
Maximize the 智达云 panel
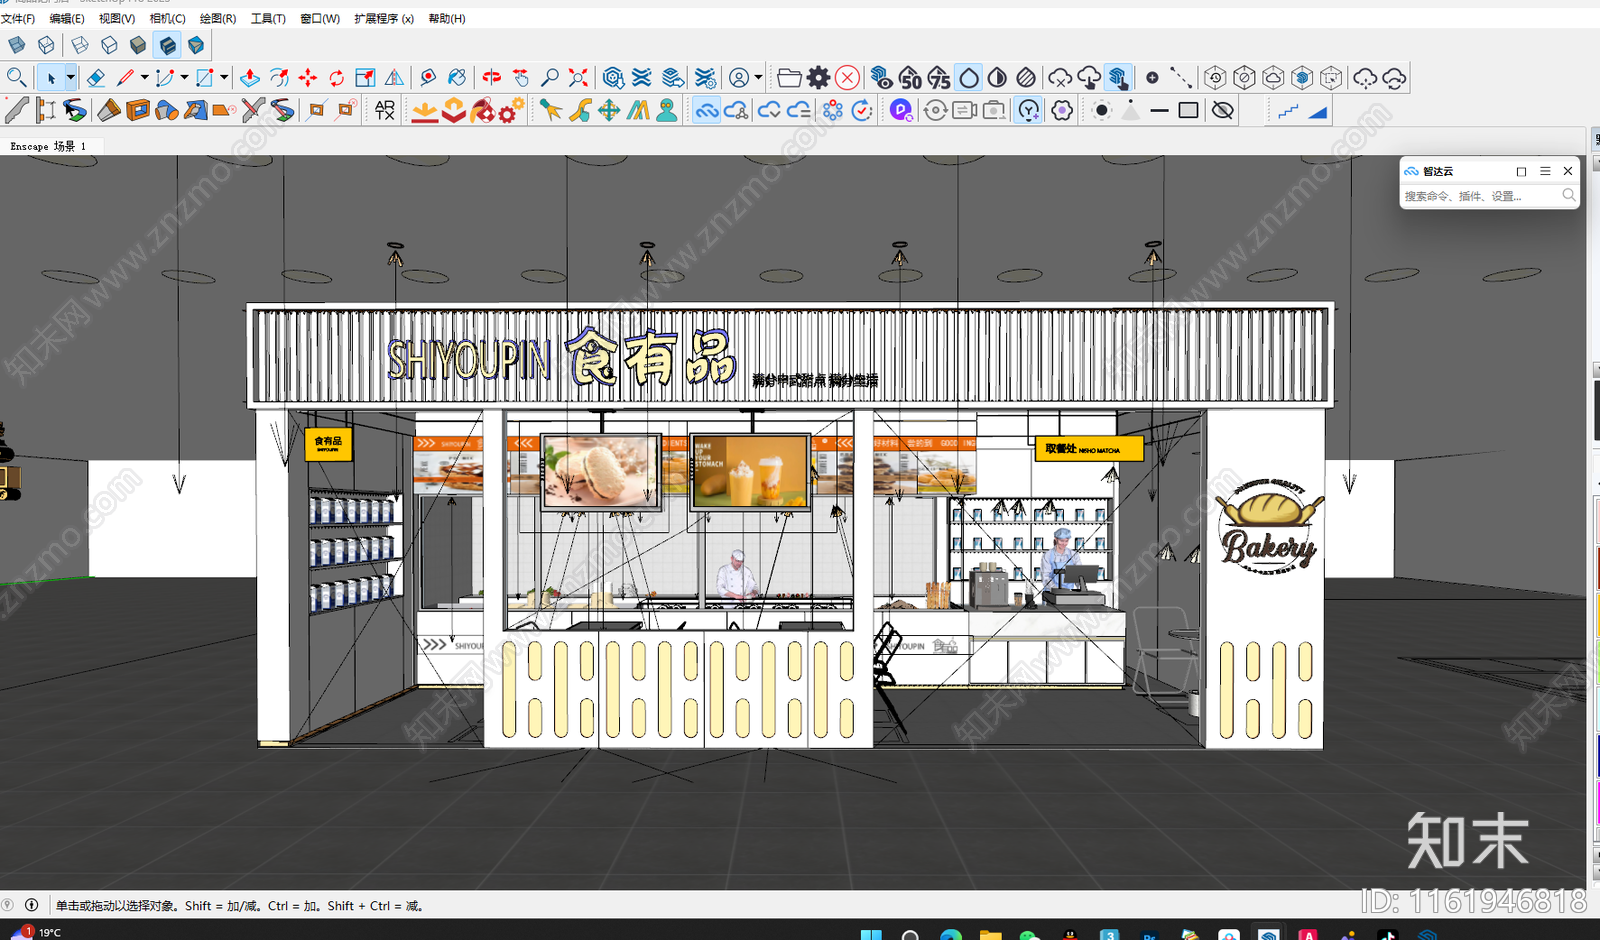coord(1521,171)
